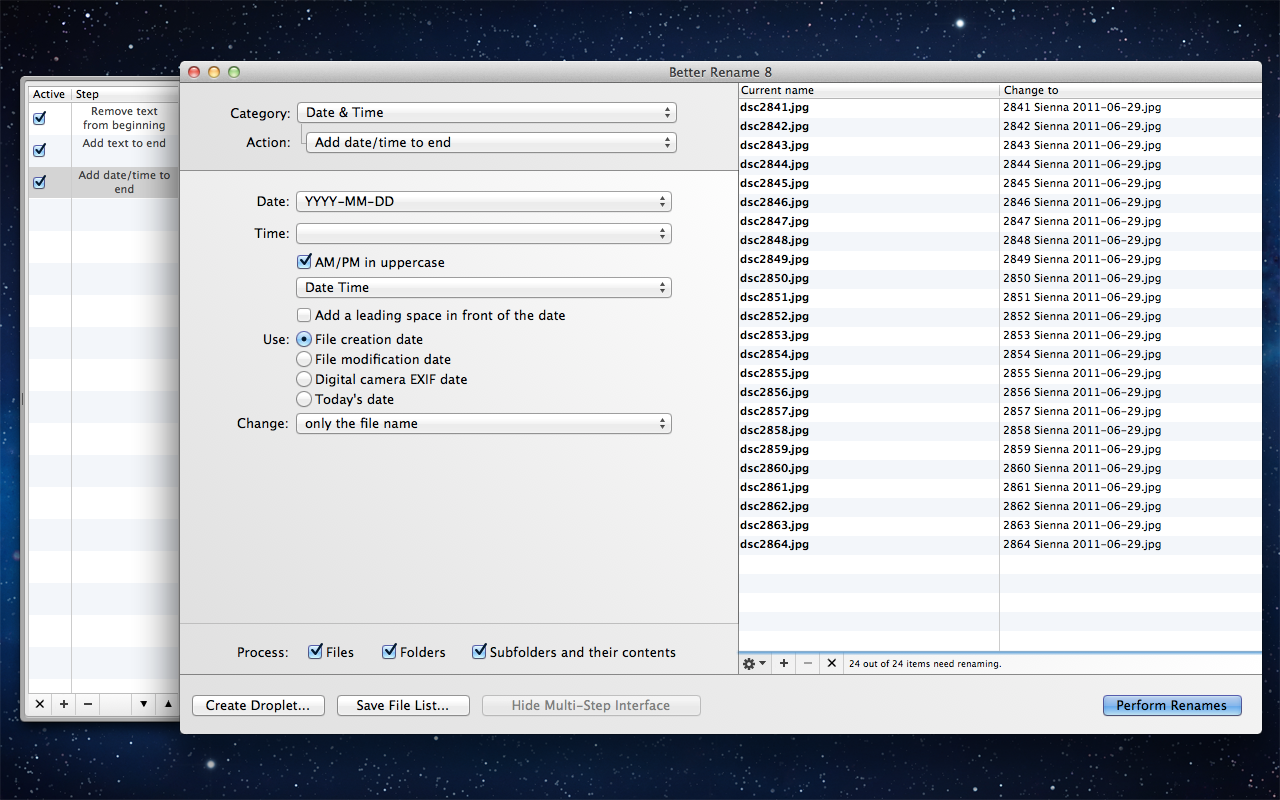Open the Category dropdown showing Date & Time
Viewport: 1280px width, 800px height.
[x=487, y=113]
